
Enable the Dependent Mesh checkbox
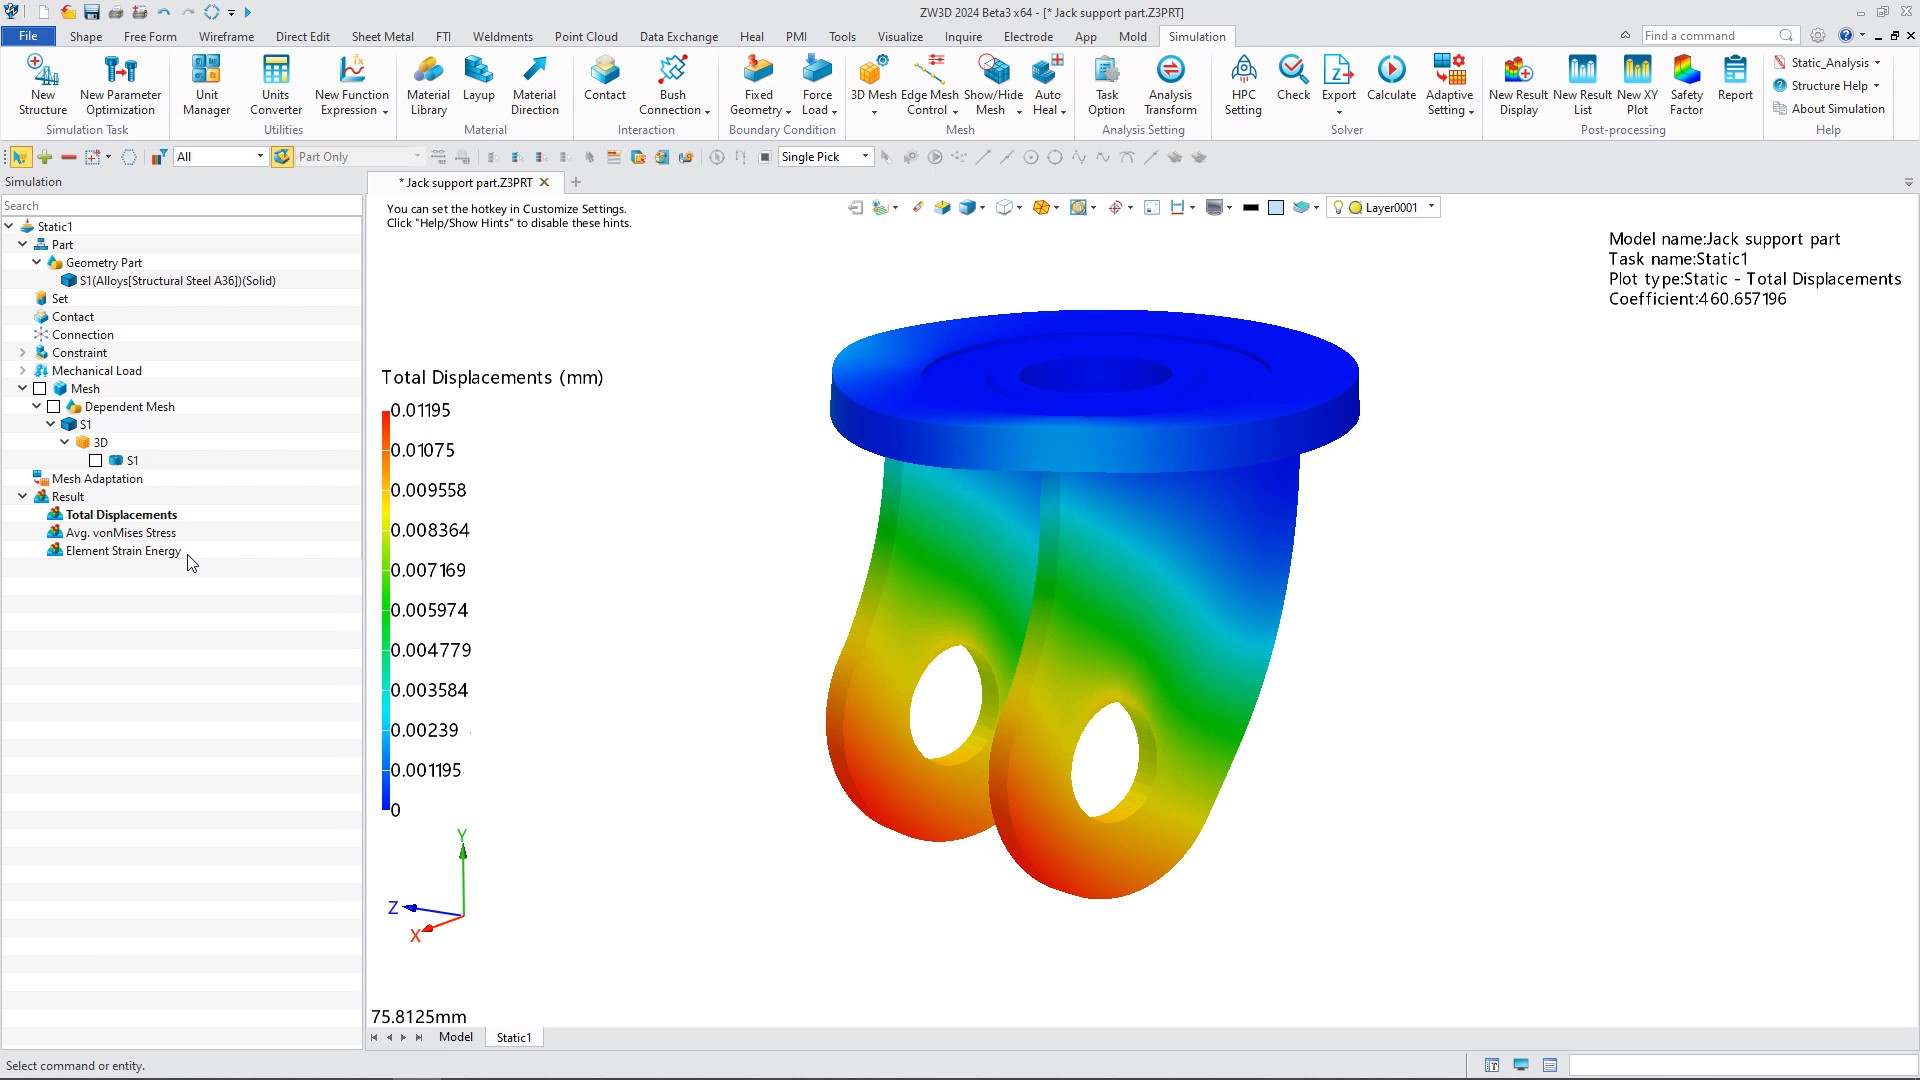56,406
